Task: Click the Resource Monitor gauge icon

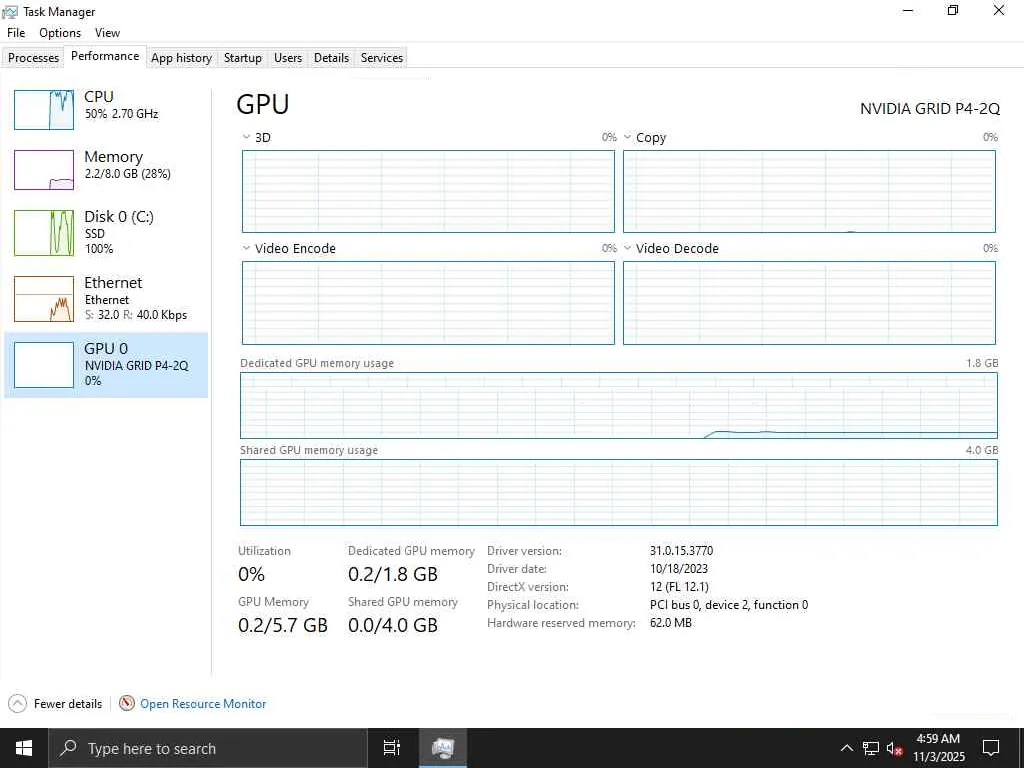Action: click(127, 703)
